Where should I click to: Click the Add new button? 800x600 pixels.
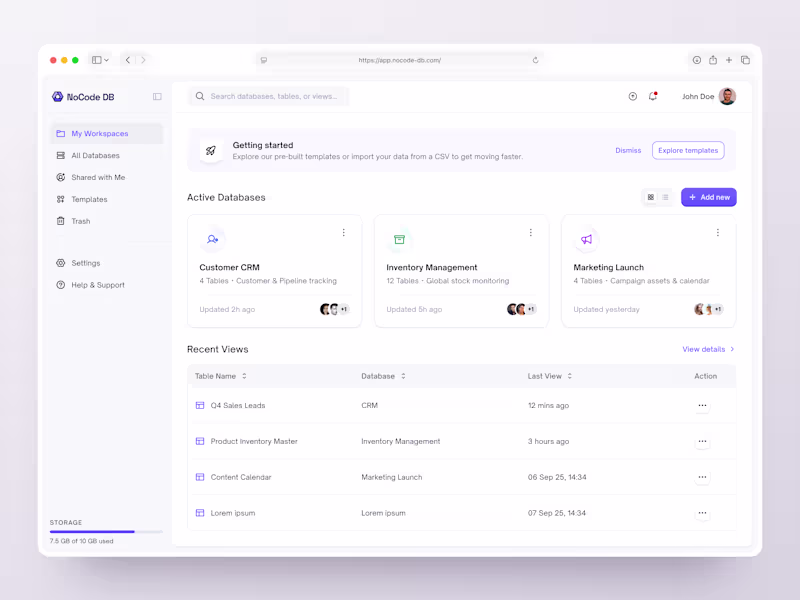tap(708, 197)
